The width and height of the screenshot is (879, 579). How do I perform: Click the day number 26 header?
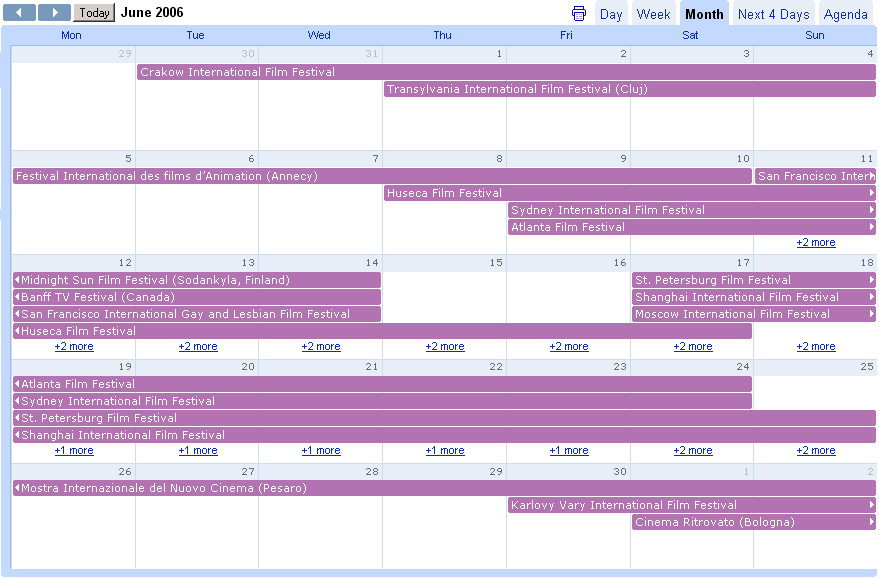[x=125, y=471]
